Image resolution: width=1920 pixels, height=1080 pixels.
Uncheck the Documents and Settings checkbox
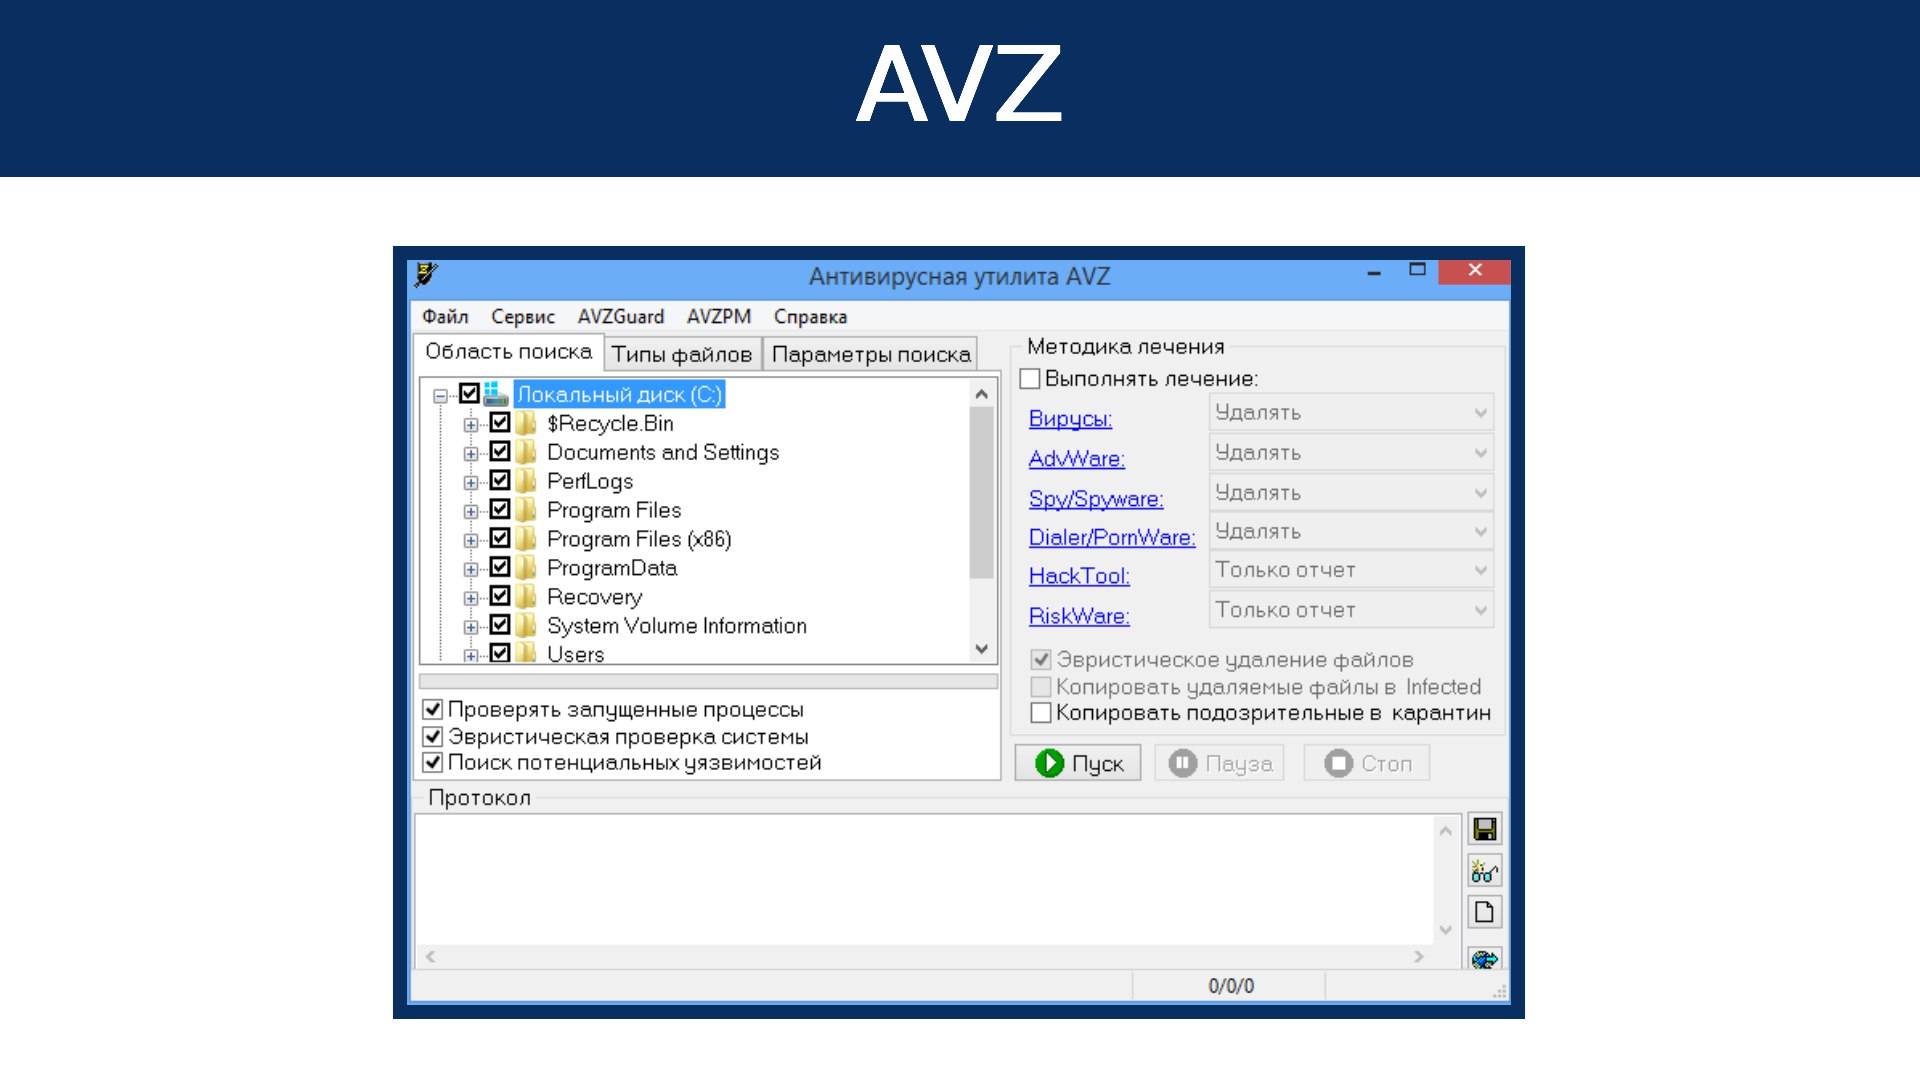pos(500,451)
